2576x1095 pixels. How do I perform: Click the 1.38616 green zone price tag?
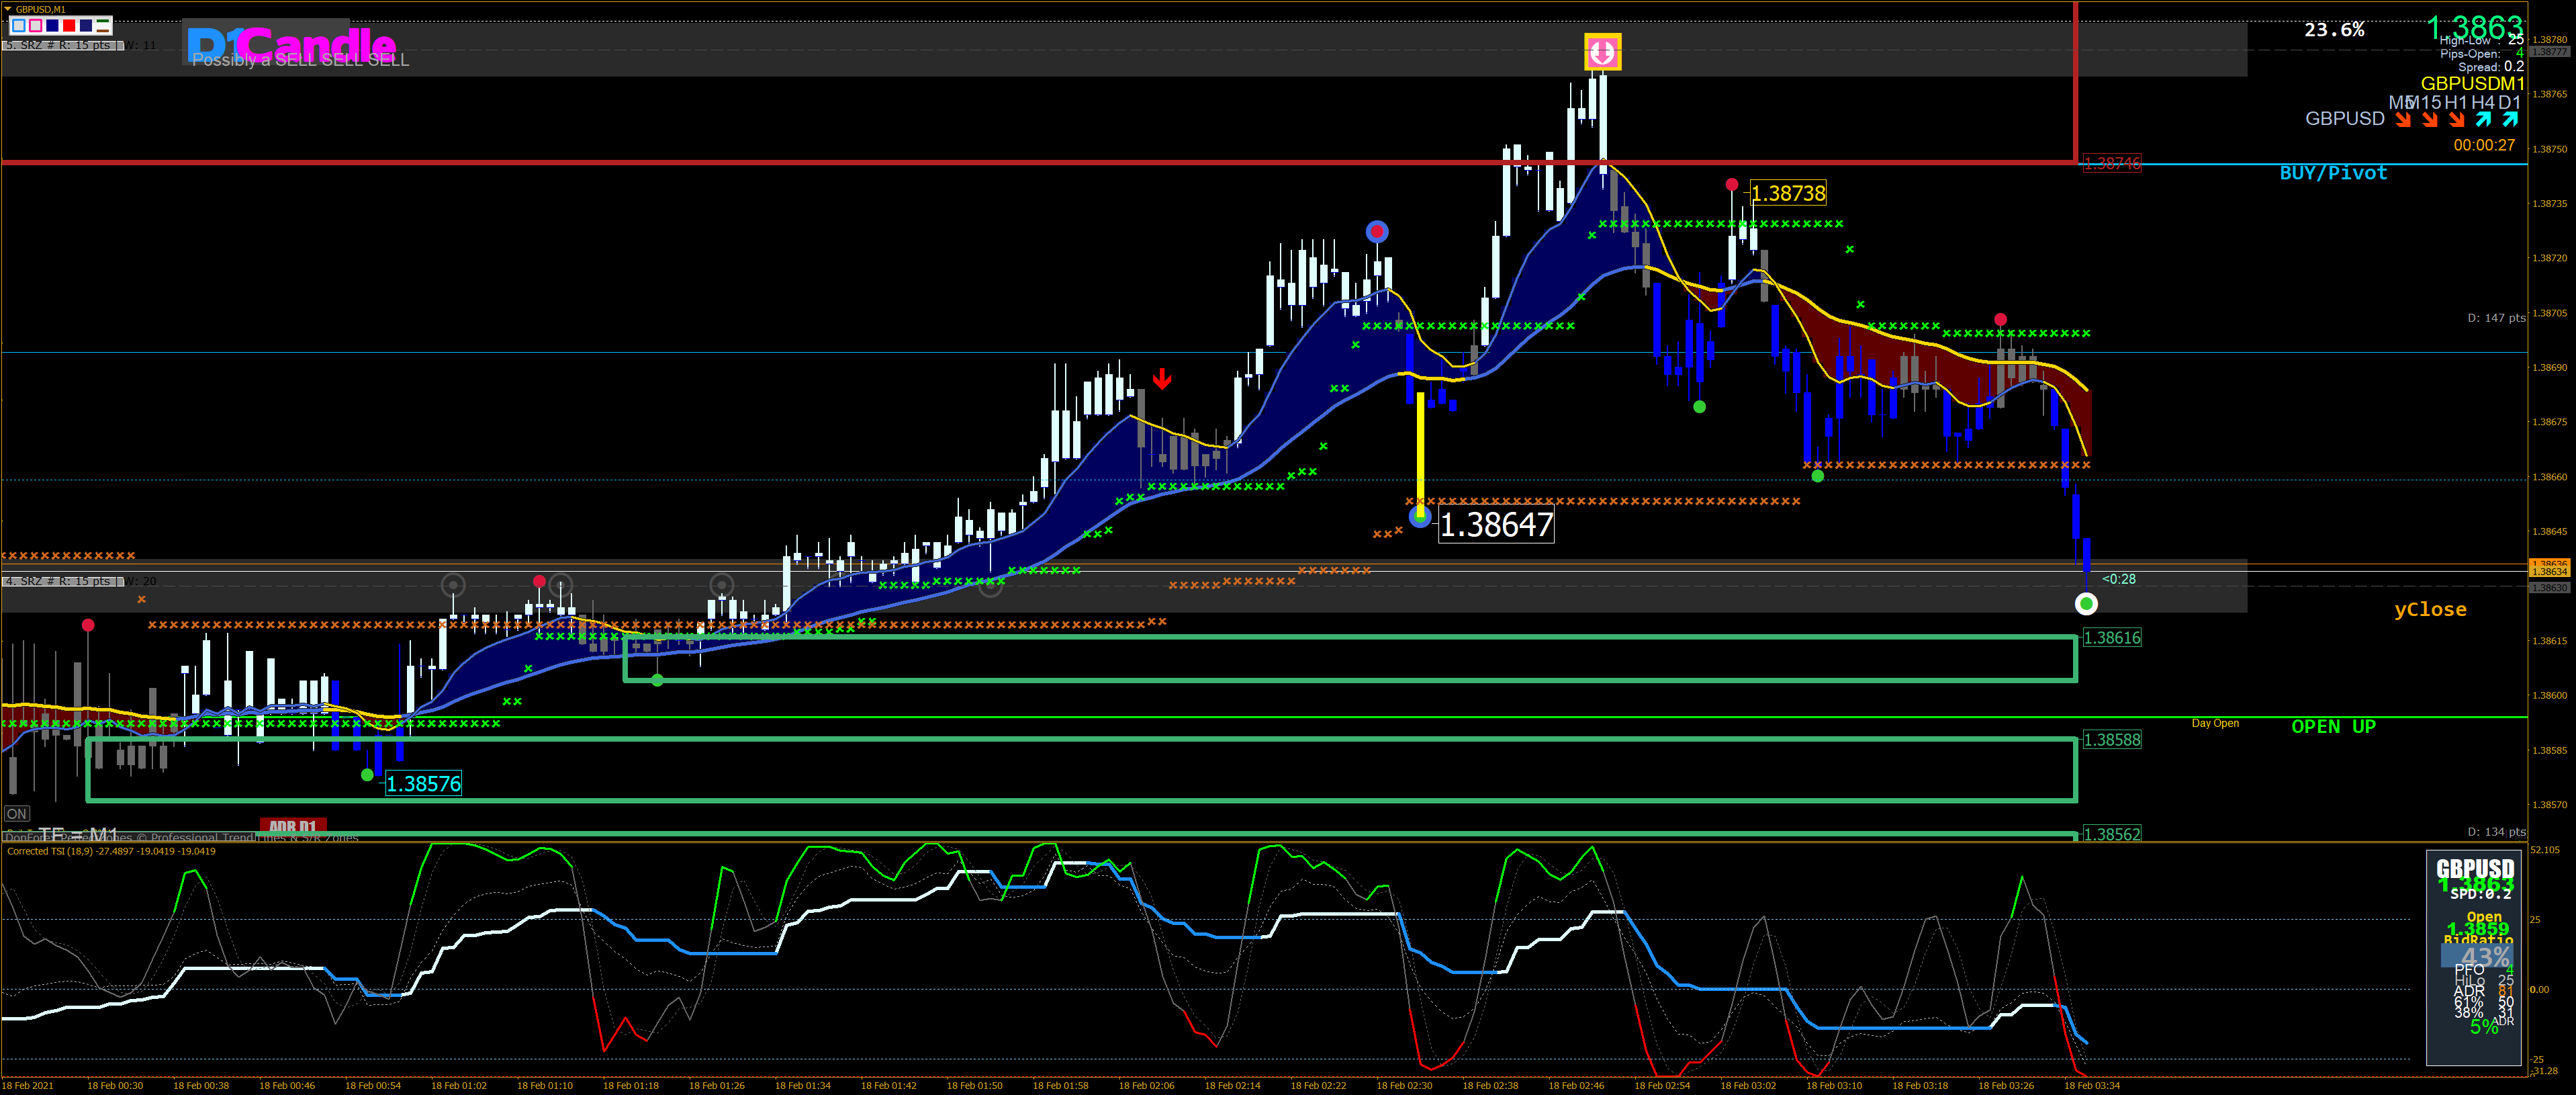click(x=2111, y=638)
